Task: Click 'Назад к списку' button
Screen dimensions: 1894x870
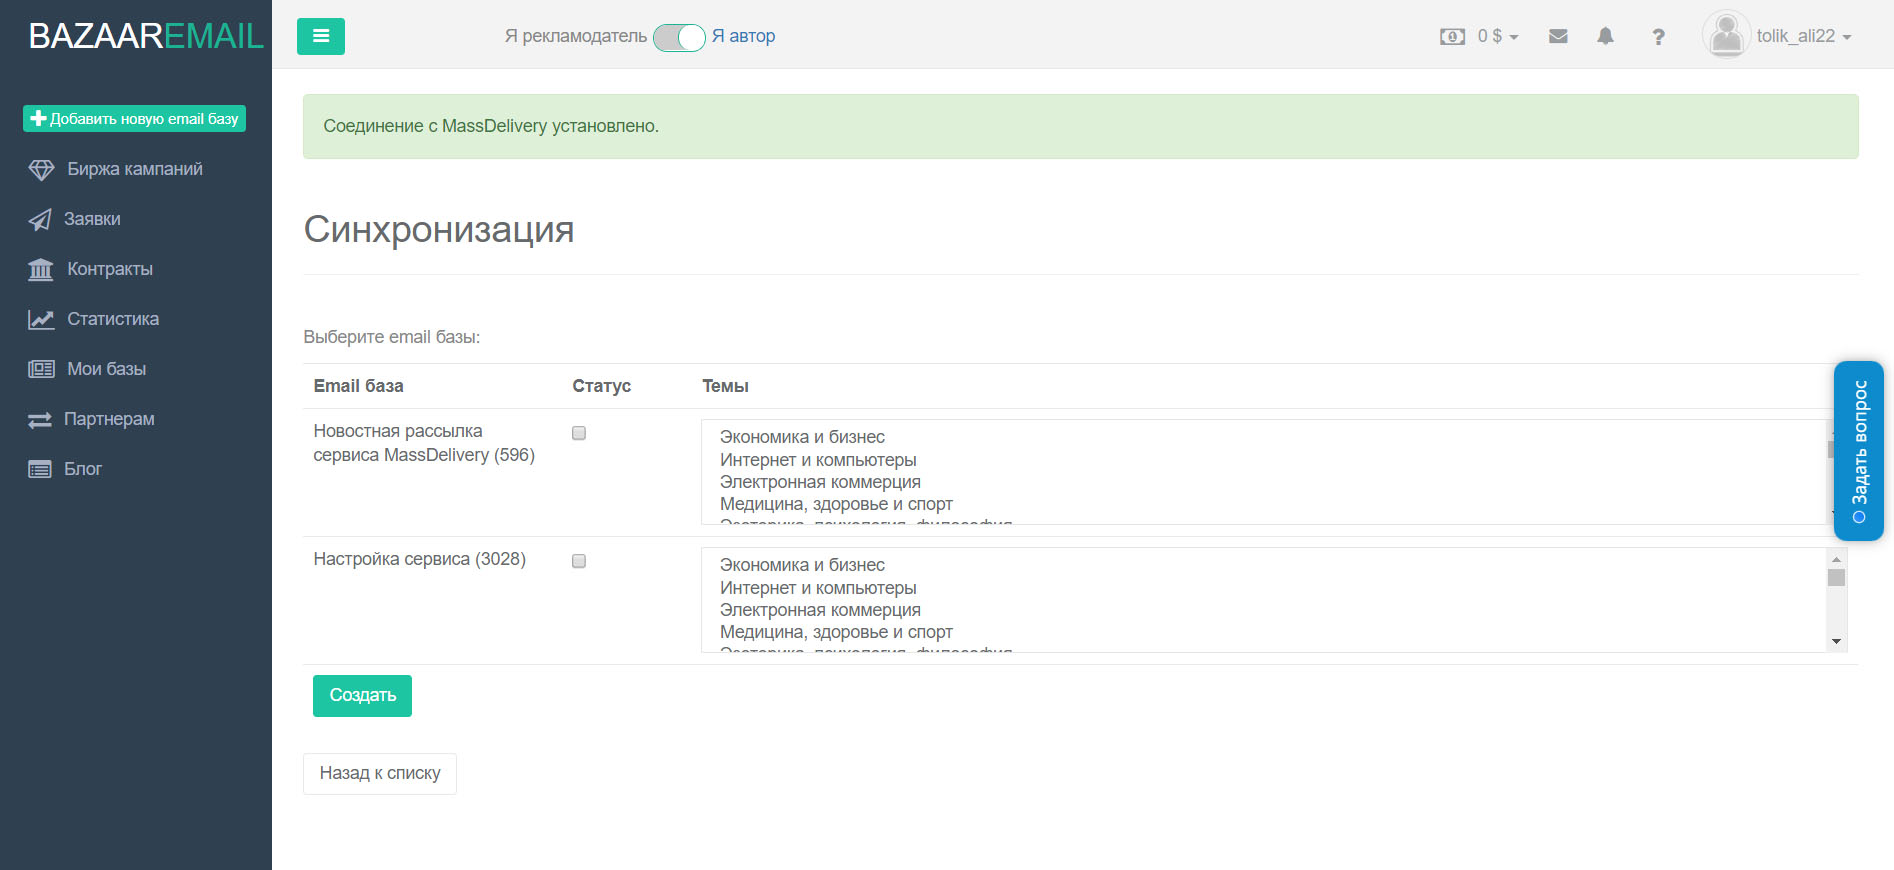Action: (379, 773)
